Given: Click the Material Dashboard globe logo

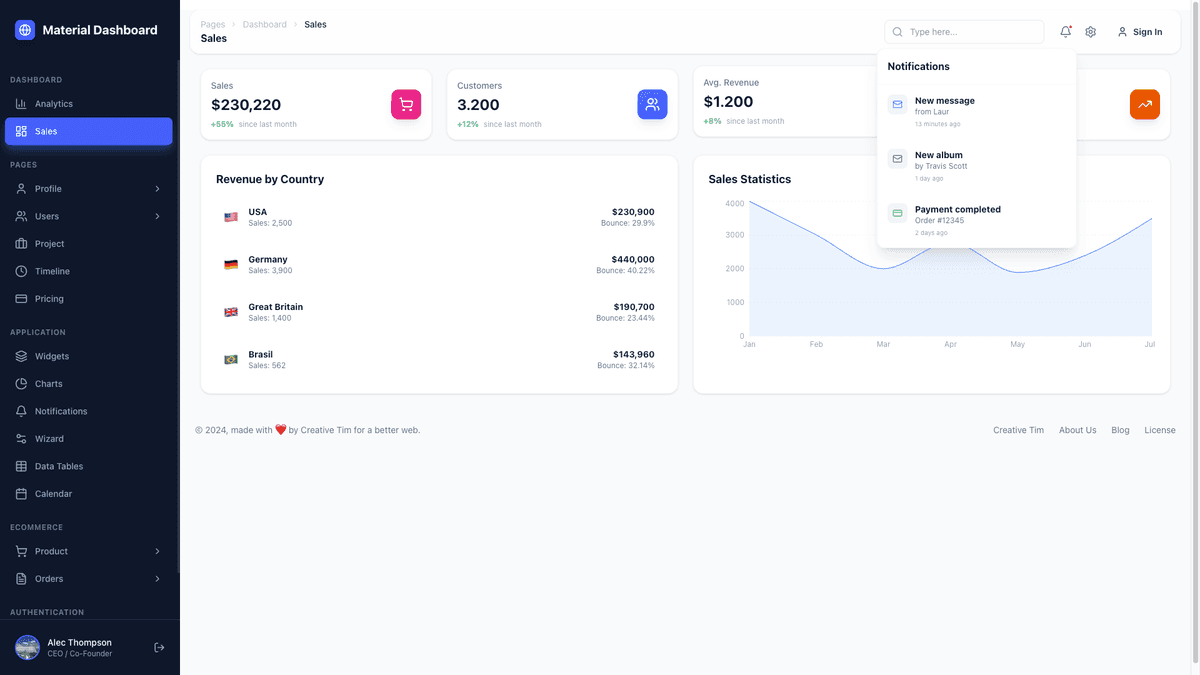Looking at the screenshot, I should coord(23,29).
